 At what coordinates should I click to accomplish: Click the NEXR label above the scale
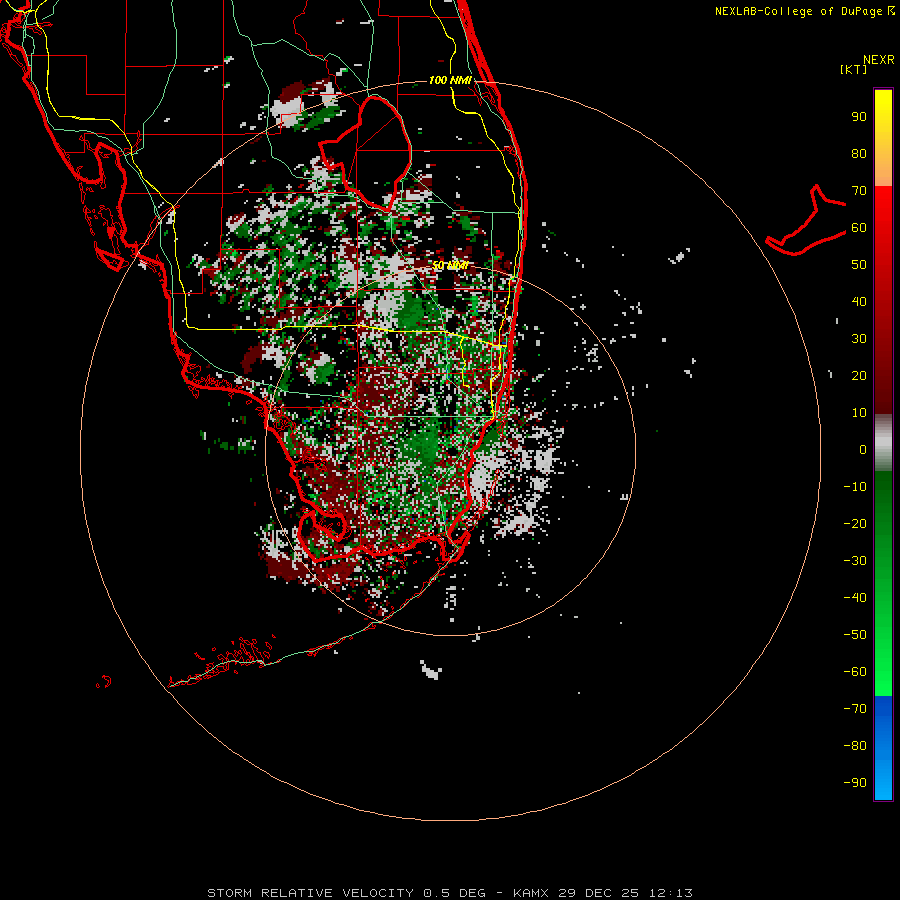[878, 60]
